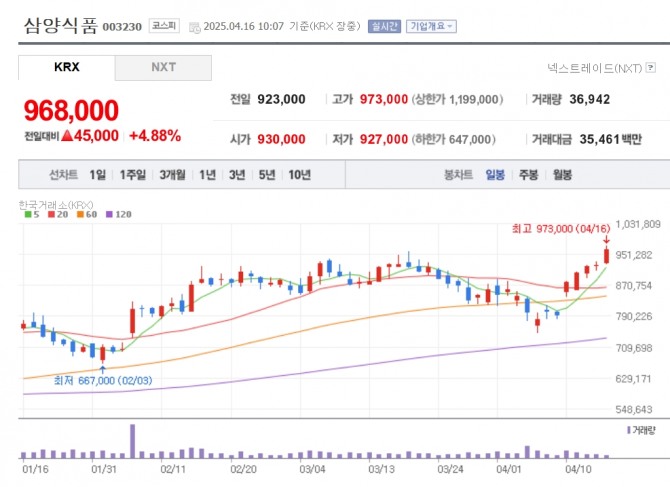
Task: Show the 3년 line chart
Action: [x=237, y=175]
